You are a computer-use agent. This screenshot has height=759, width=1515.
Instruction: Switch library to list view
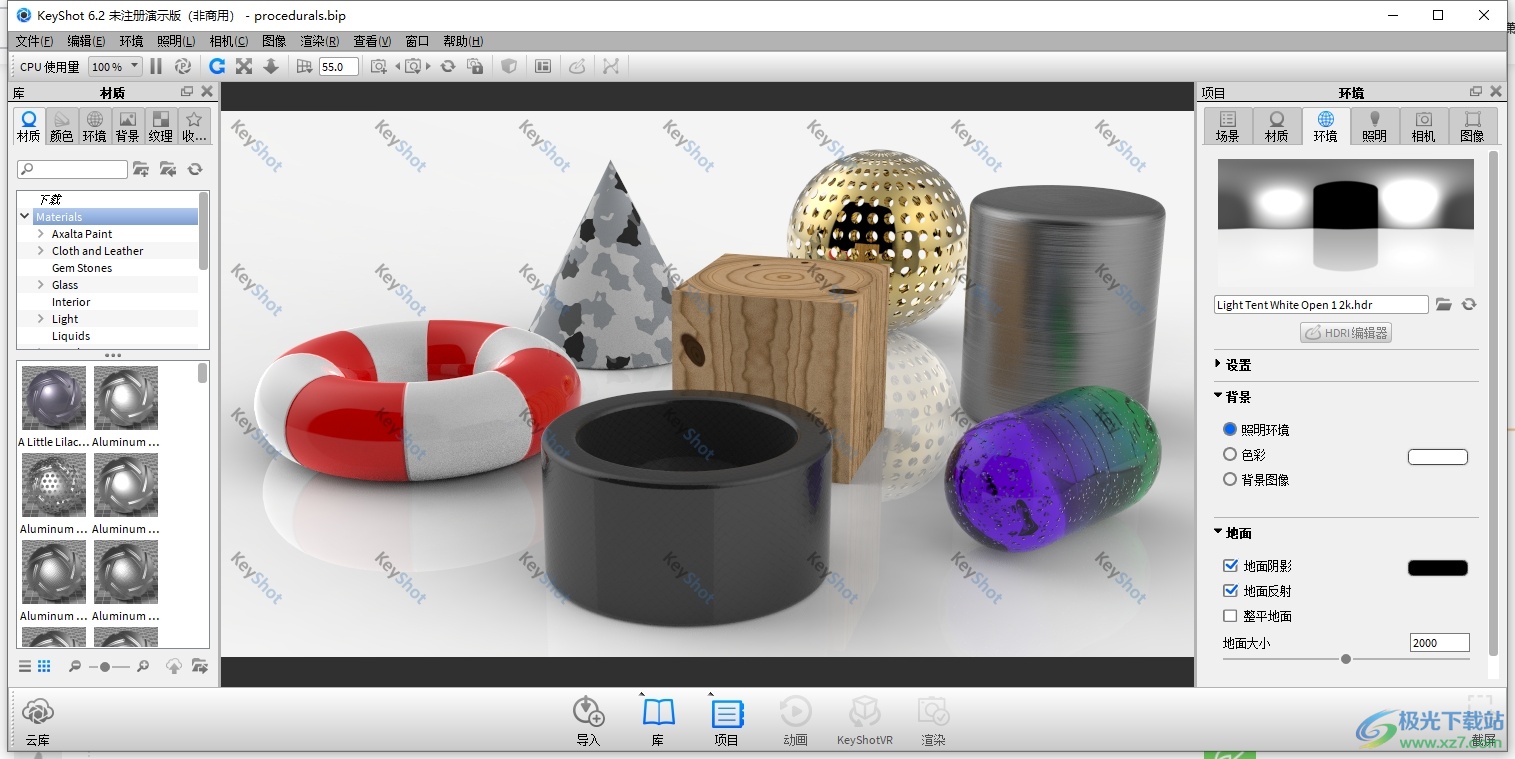[x=25, y=666]
